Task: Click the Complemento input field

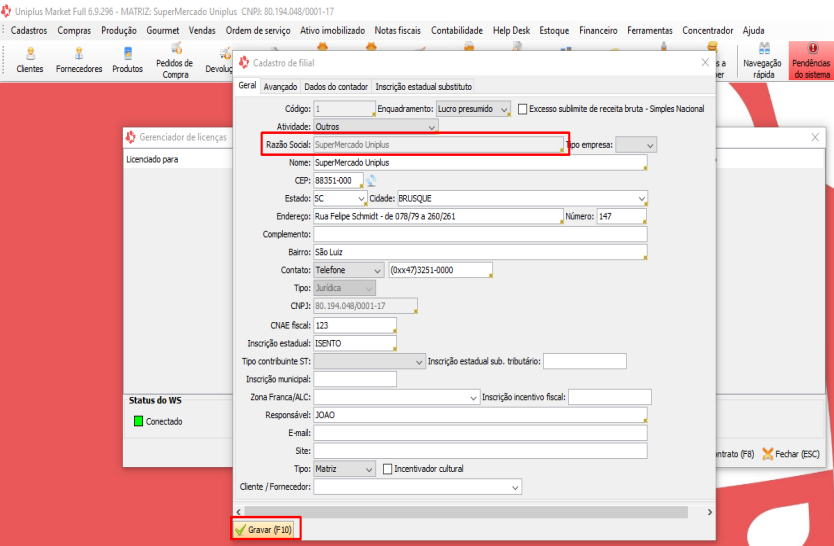Action: click(x=480, y=234)
